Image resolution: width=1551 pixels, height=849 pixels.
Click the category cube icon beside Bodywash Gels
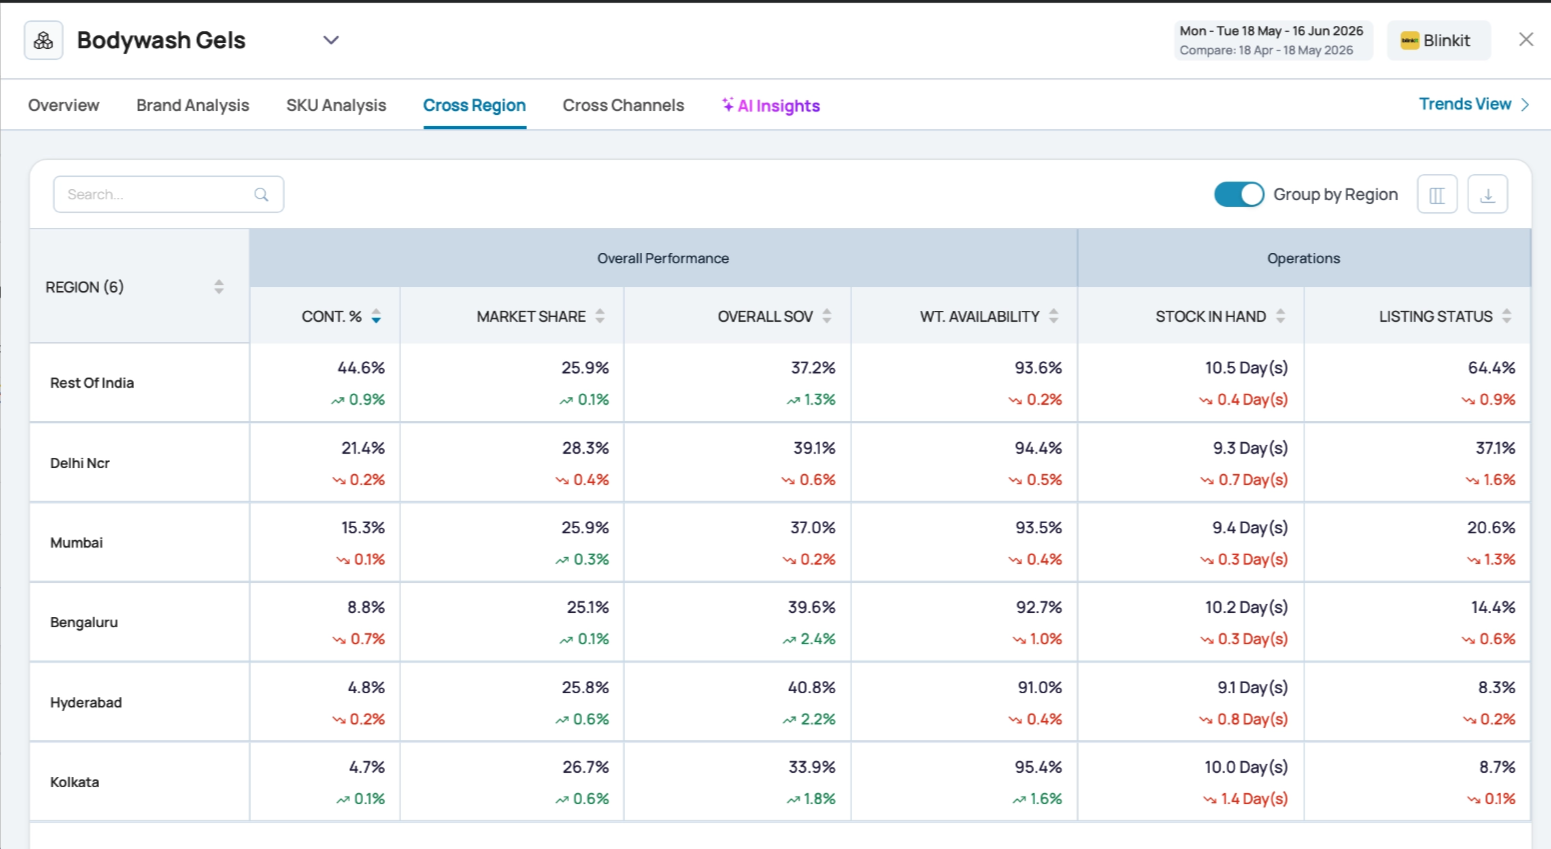click(x=43, y=41)
